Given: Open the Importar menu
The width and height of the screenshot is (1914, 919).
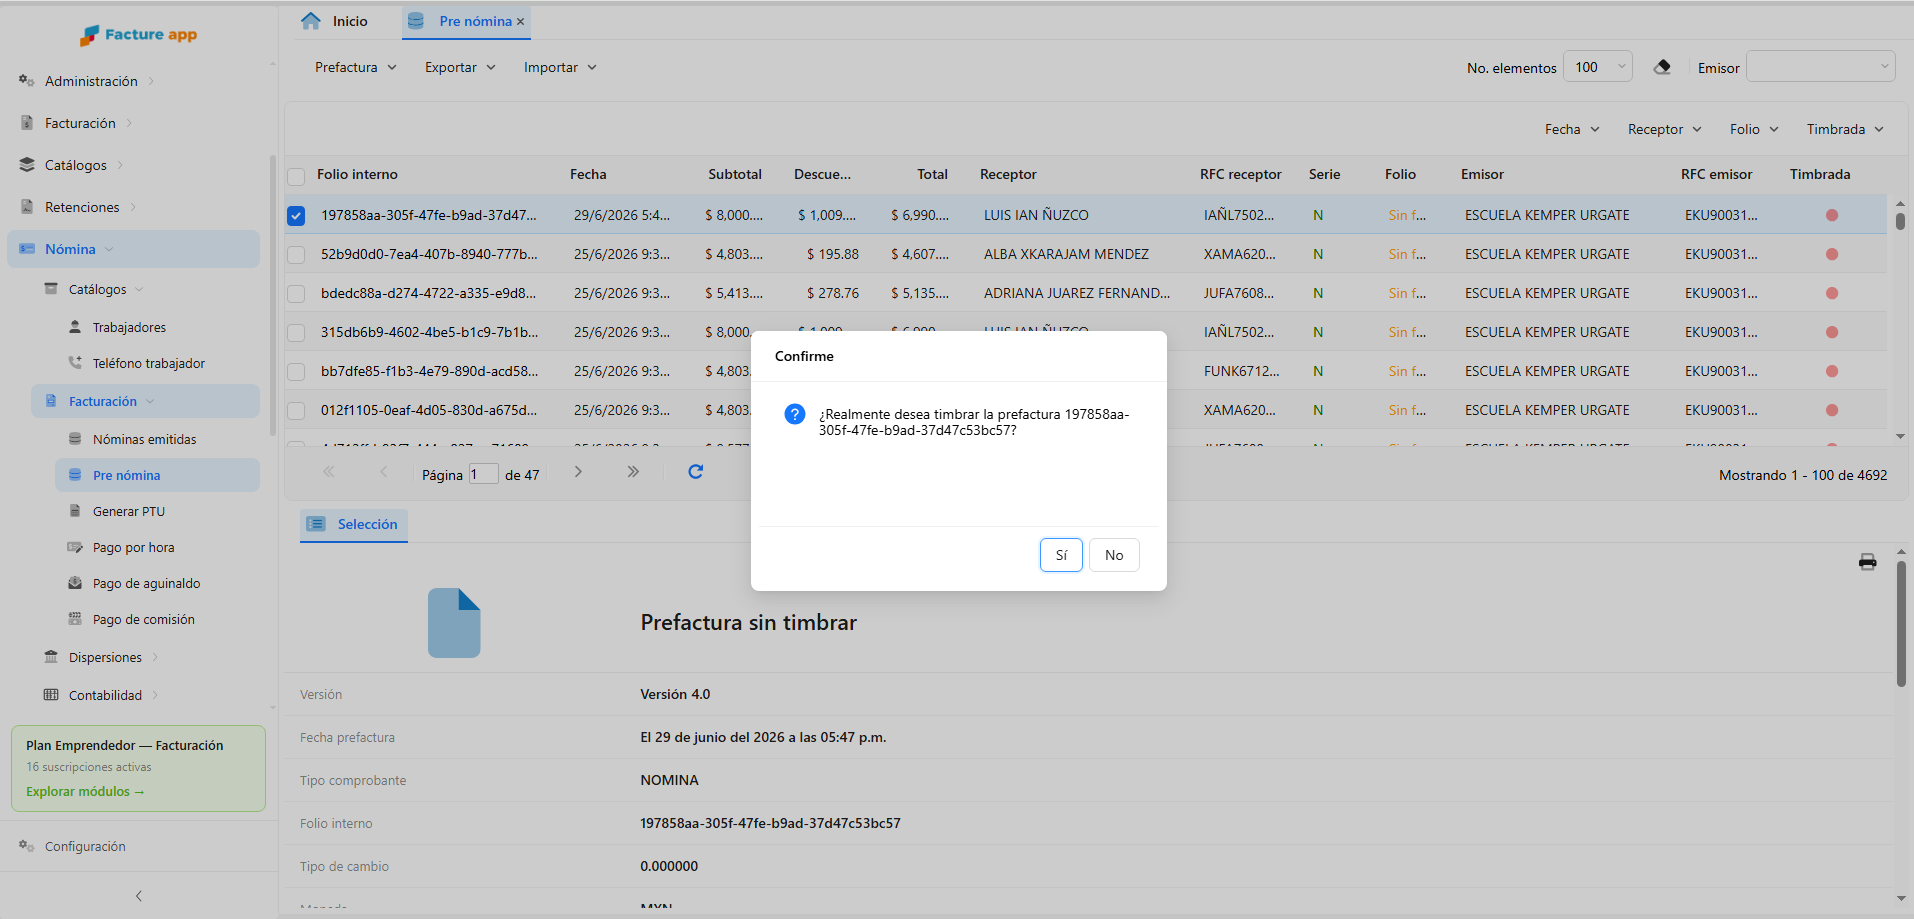Looking at the screenshot, I should [x=560, y=67].
